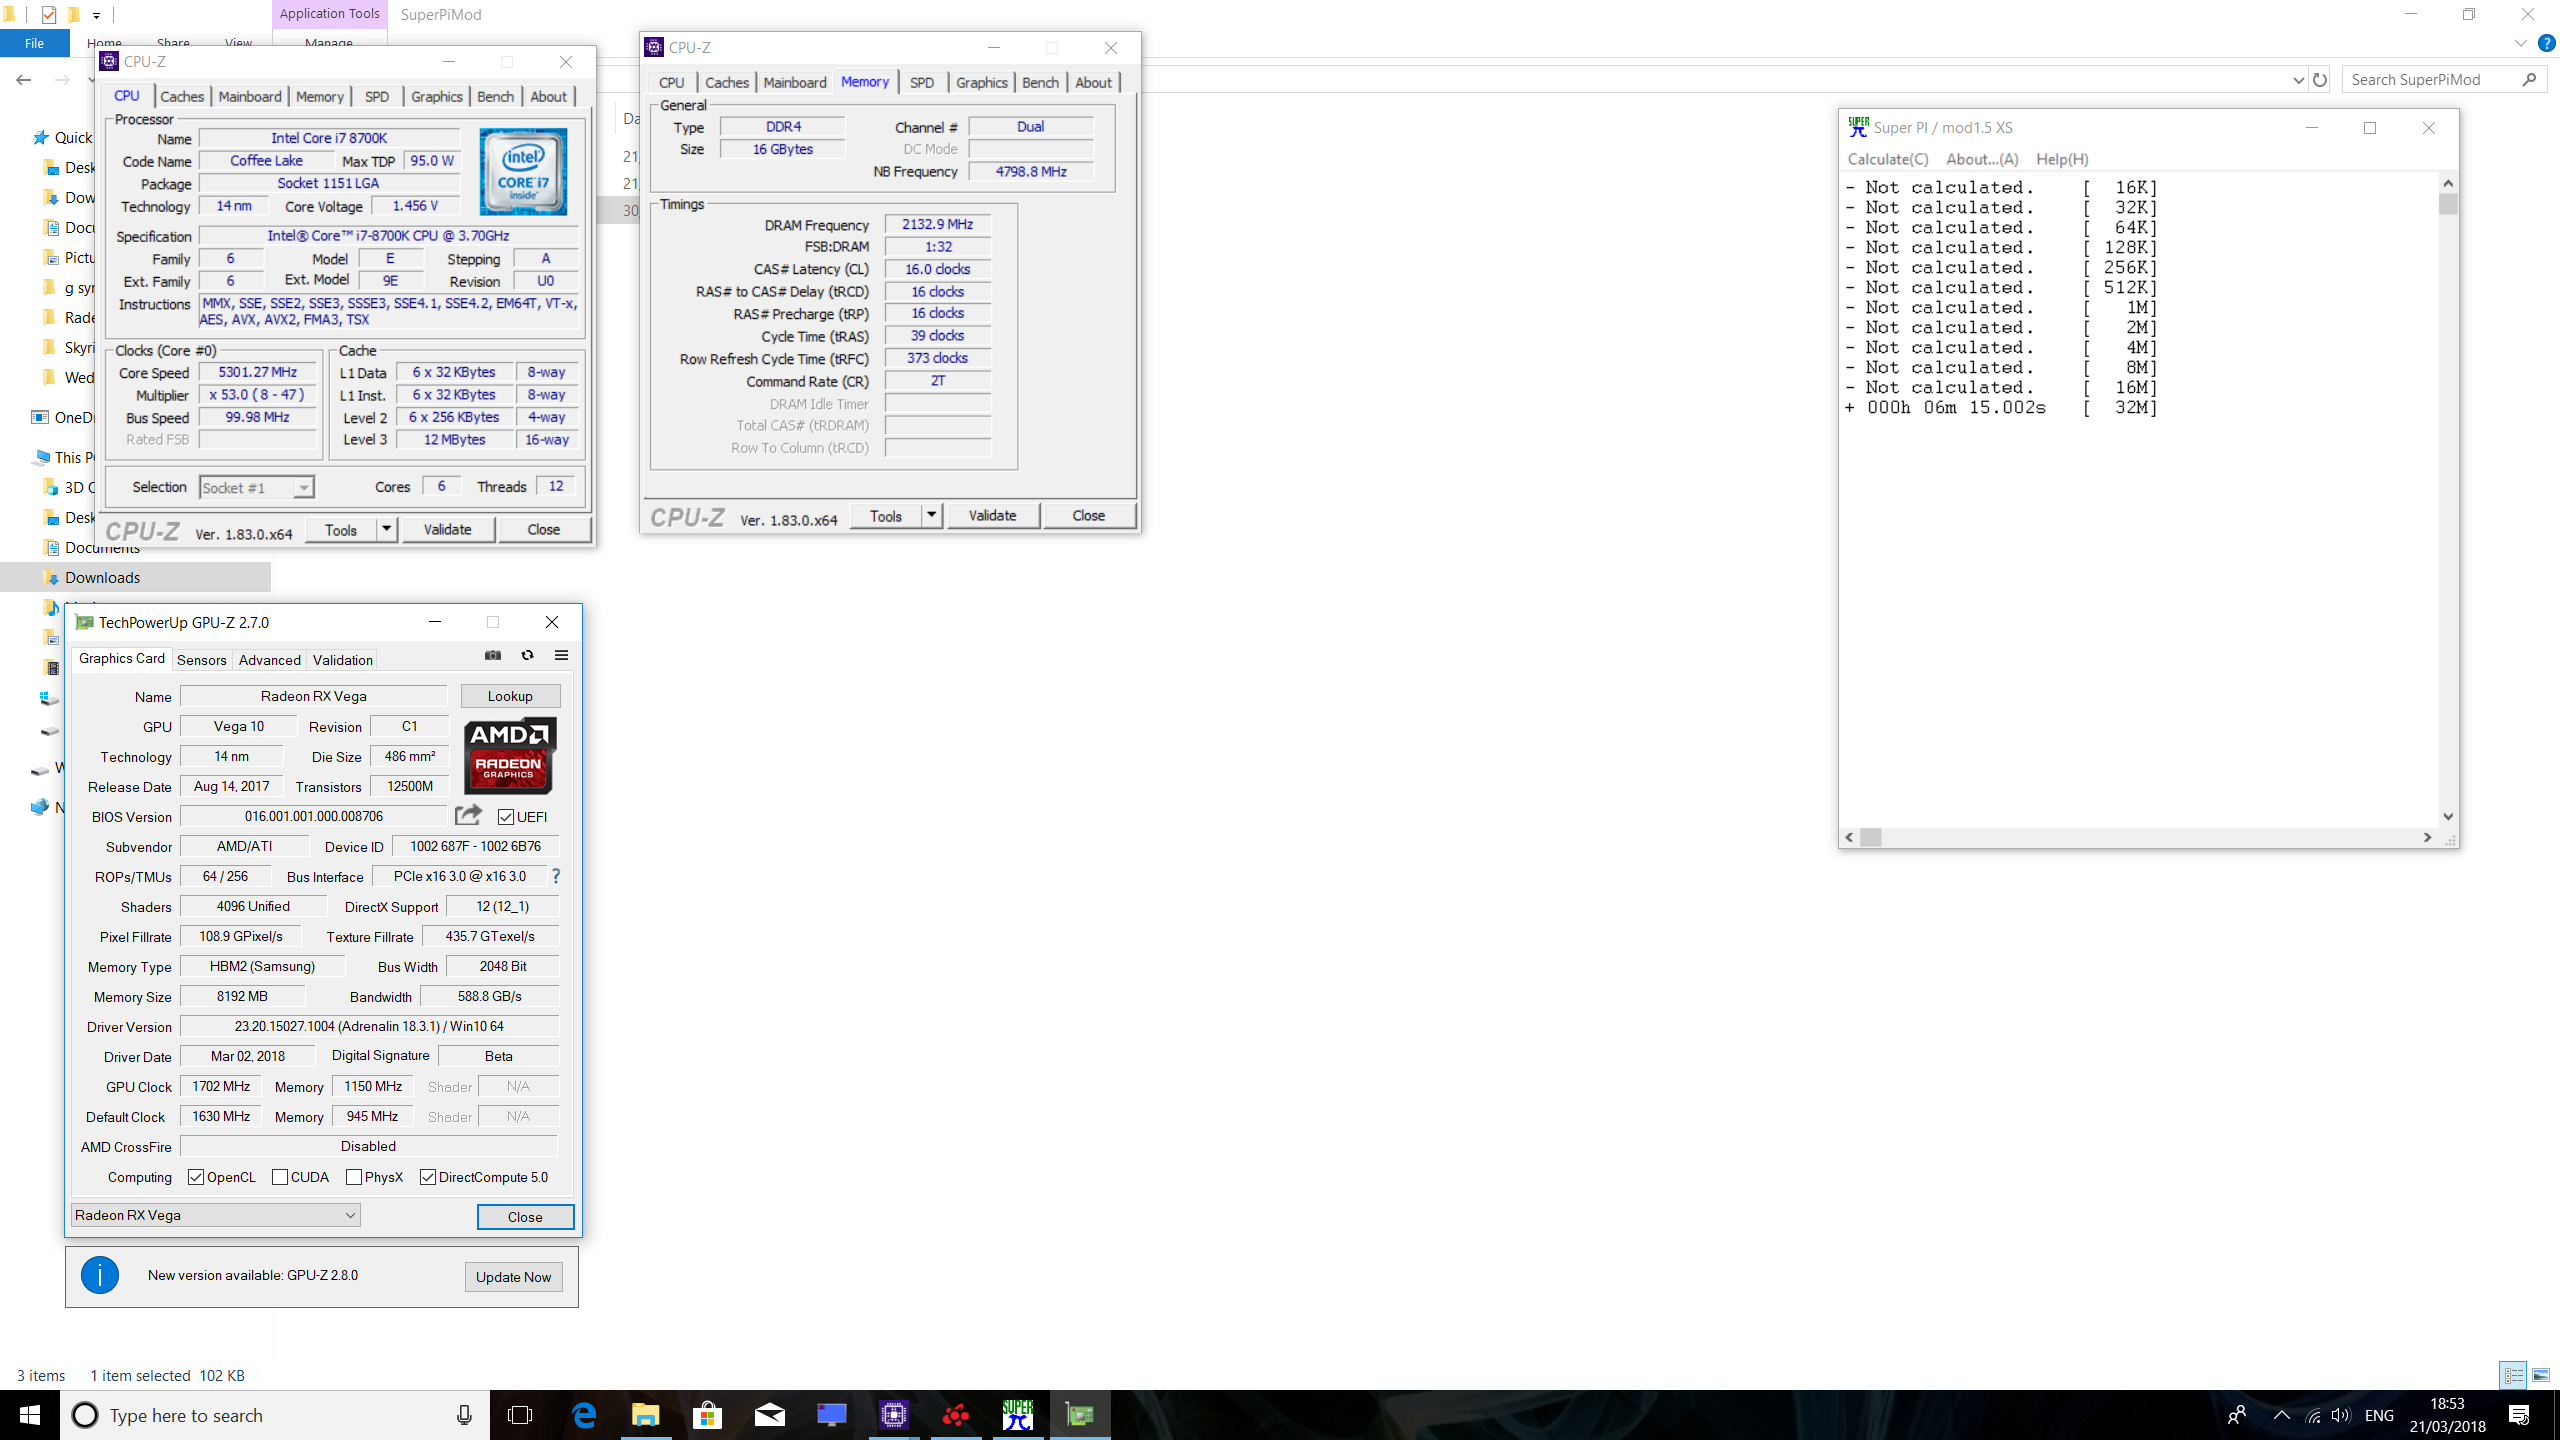This screenshot has width=2560, height=1440.
Task: Open Task View from the taskbar
Action: click(520, 1415)
